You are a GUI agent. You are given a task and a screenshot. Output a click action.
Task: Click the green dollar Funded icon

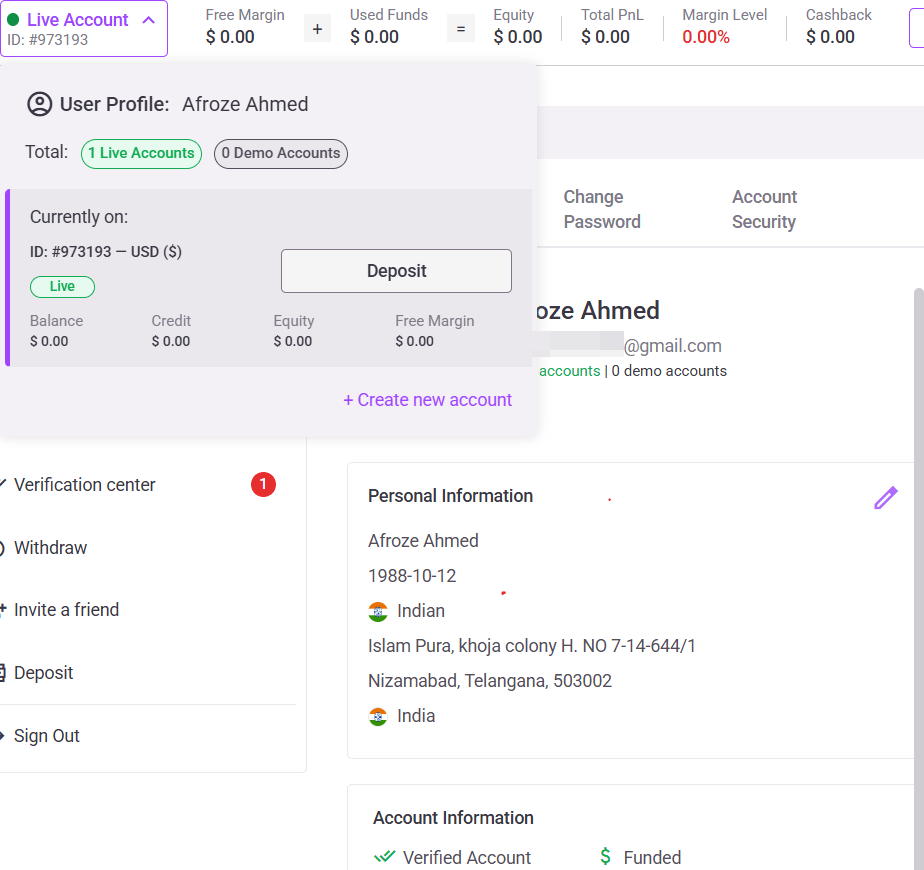[605, 857]
